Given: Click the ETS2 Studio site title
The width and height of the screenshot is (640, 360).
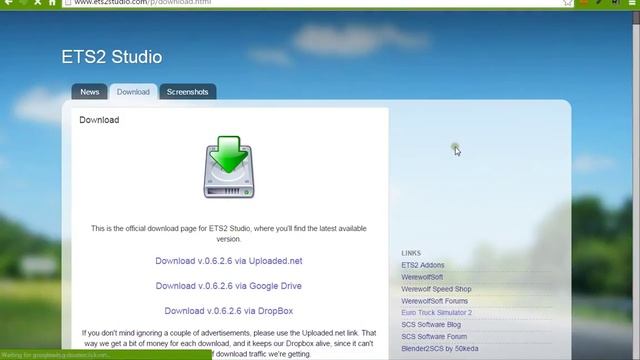Looking at the screenshot, I should coord(112,57).
